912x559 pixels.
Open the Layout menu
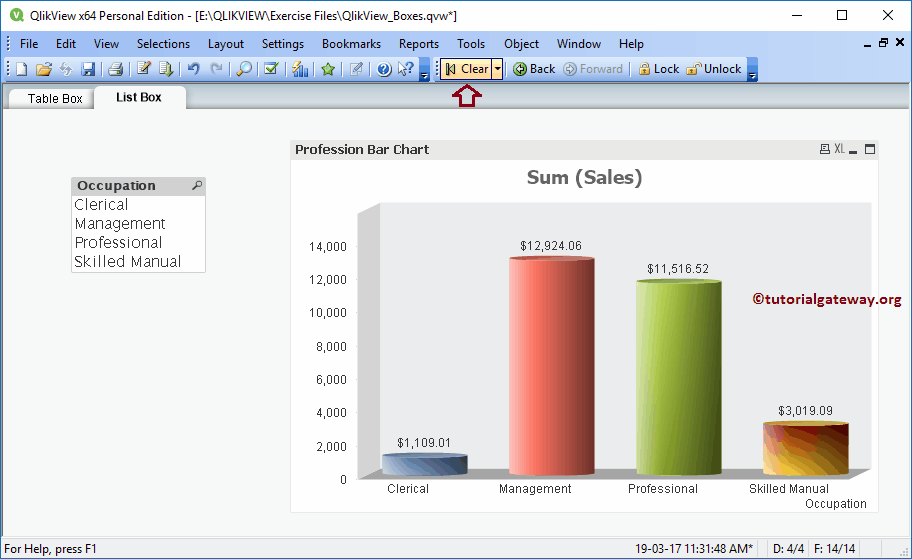point(226,44)
